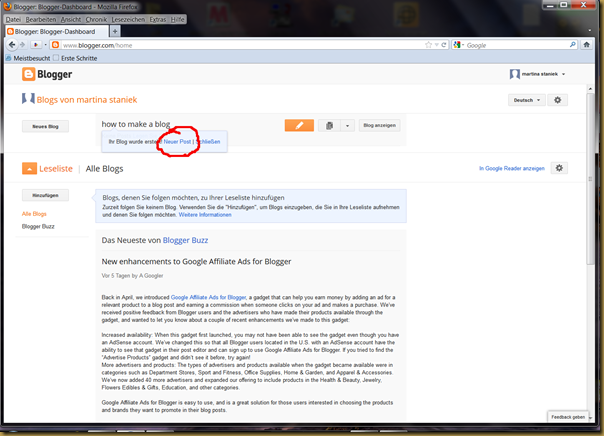Click the Firefox home icon

pos(586,45)
